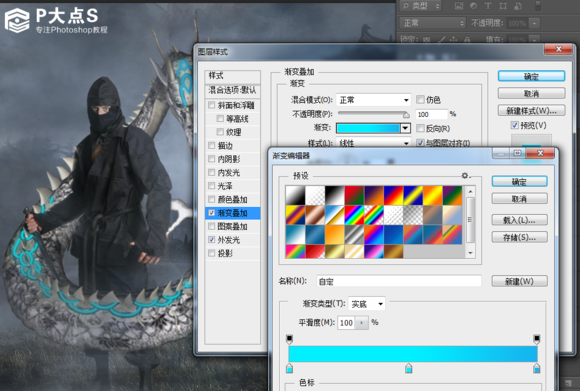Tick the 反向(R) checkbox
This screenshot has height=391, width=580.
click(420, 128)
